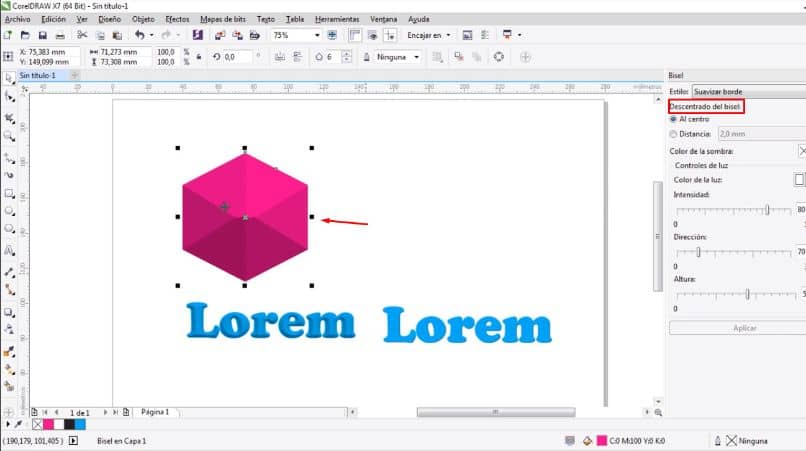806x451 pixels.
Task: Switch to the Página 1 tab
Action: tap(155, 412)
